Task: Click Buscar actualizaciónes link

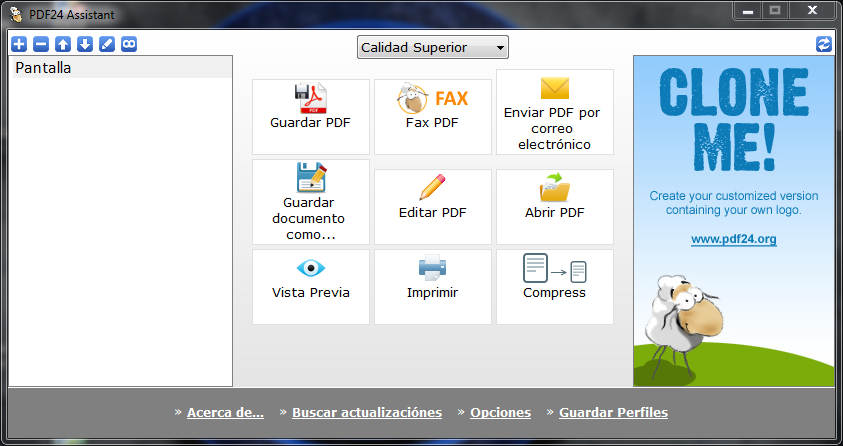Action: tap(367, 413)
